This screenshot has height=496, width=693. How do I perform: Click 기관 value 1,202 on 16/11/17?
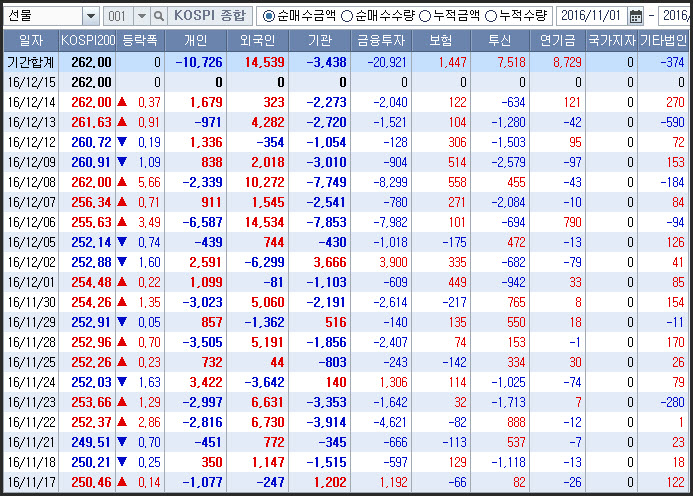[x=330, y=483]
